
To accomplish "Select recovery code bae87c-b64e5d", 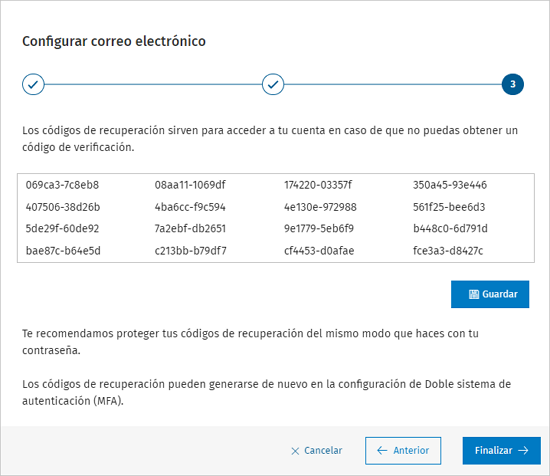I will tap(63, 251).
